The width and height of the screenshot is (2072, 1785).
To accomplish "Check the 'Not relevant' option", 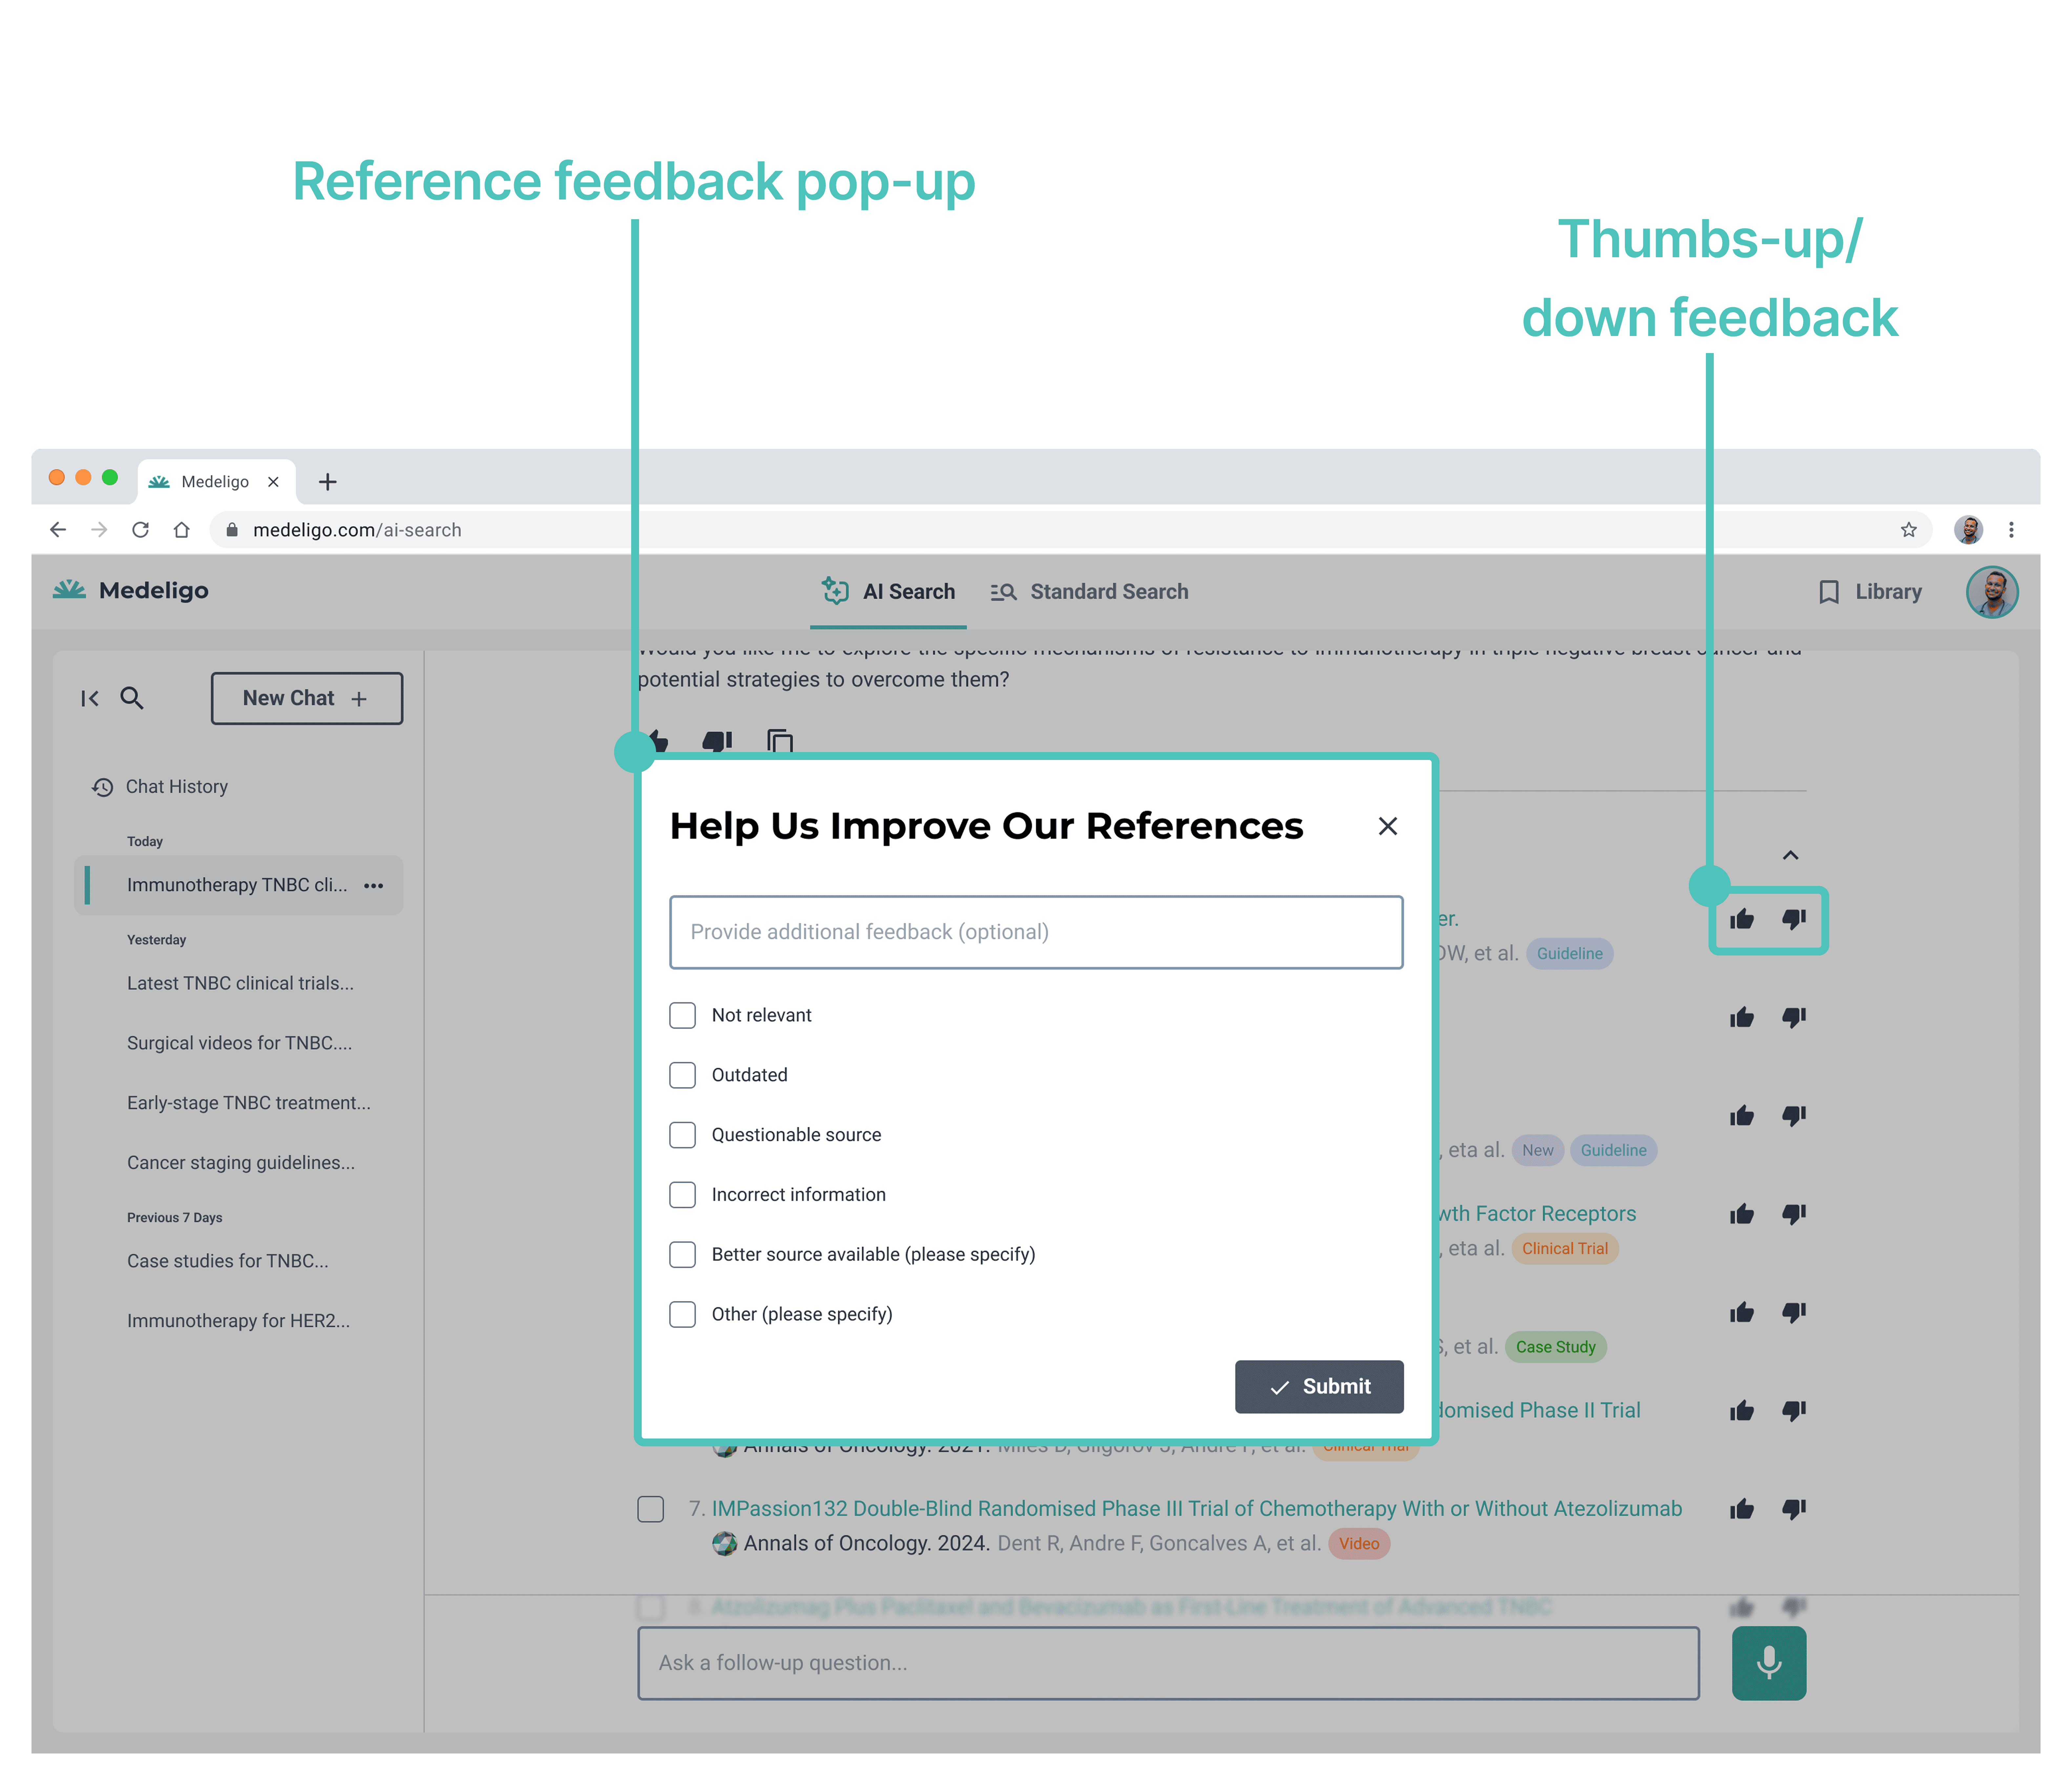I will click(x=682, y=1015).
